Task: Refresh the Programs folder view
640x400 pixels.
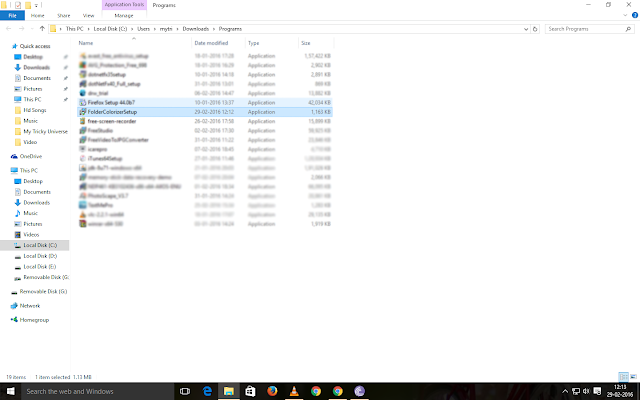Action: point(535,29)
